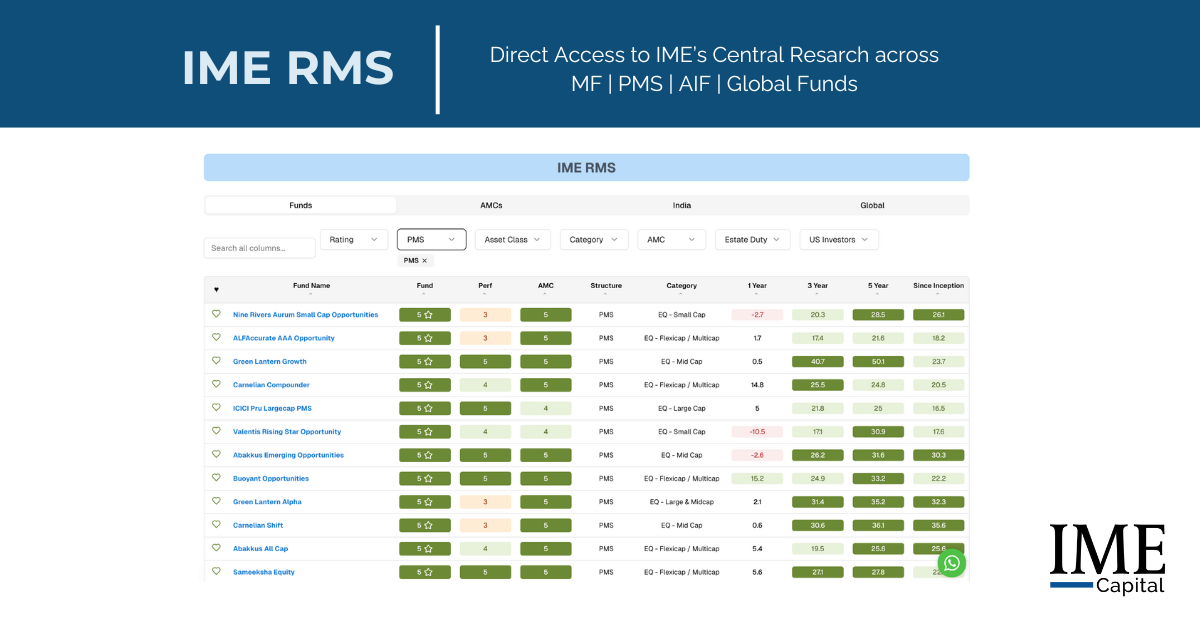Click heart icon next to Carnelian Compounder
Image resolution: width=1200 pixels, height=628 pixels.
[x=216, y=384]
